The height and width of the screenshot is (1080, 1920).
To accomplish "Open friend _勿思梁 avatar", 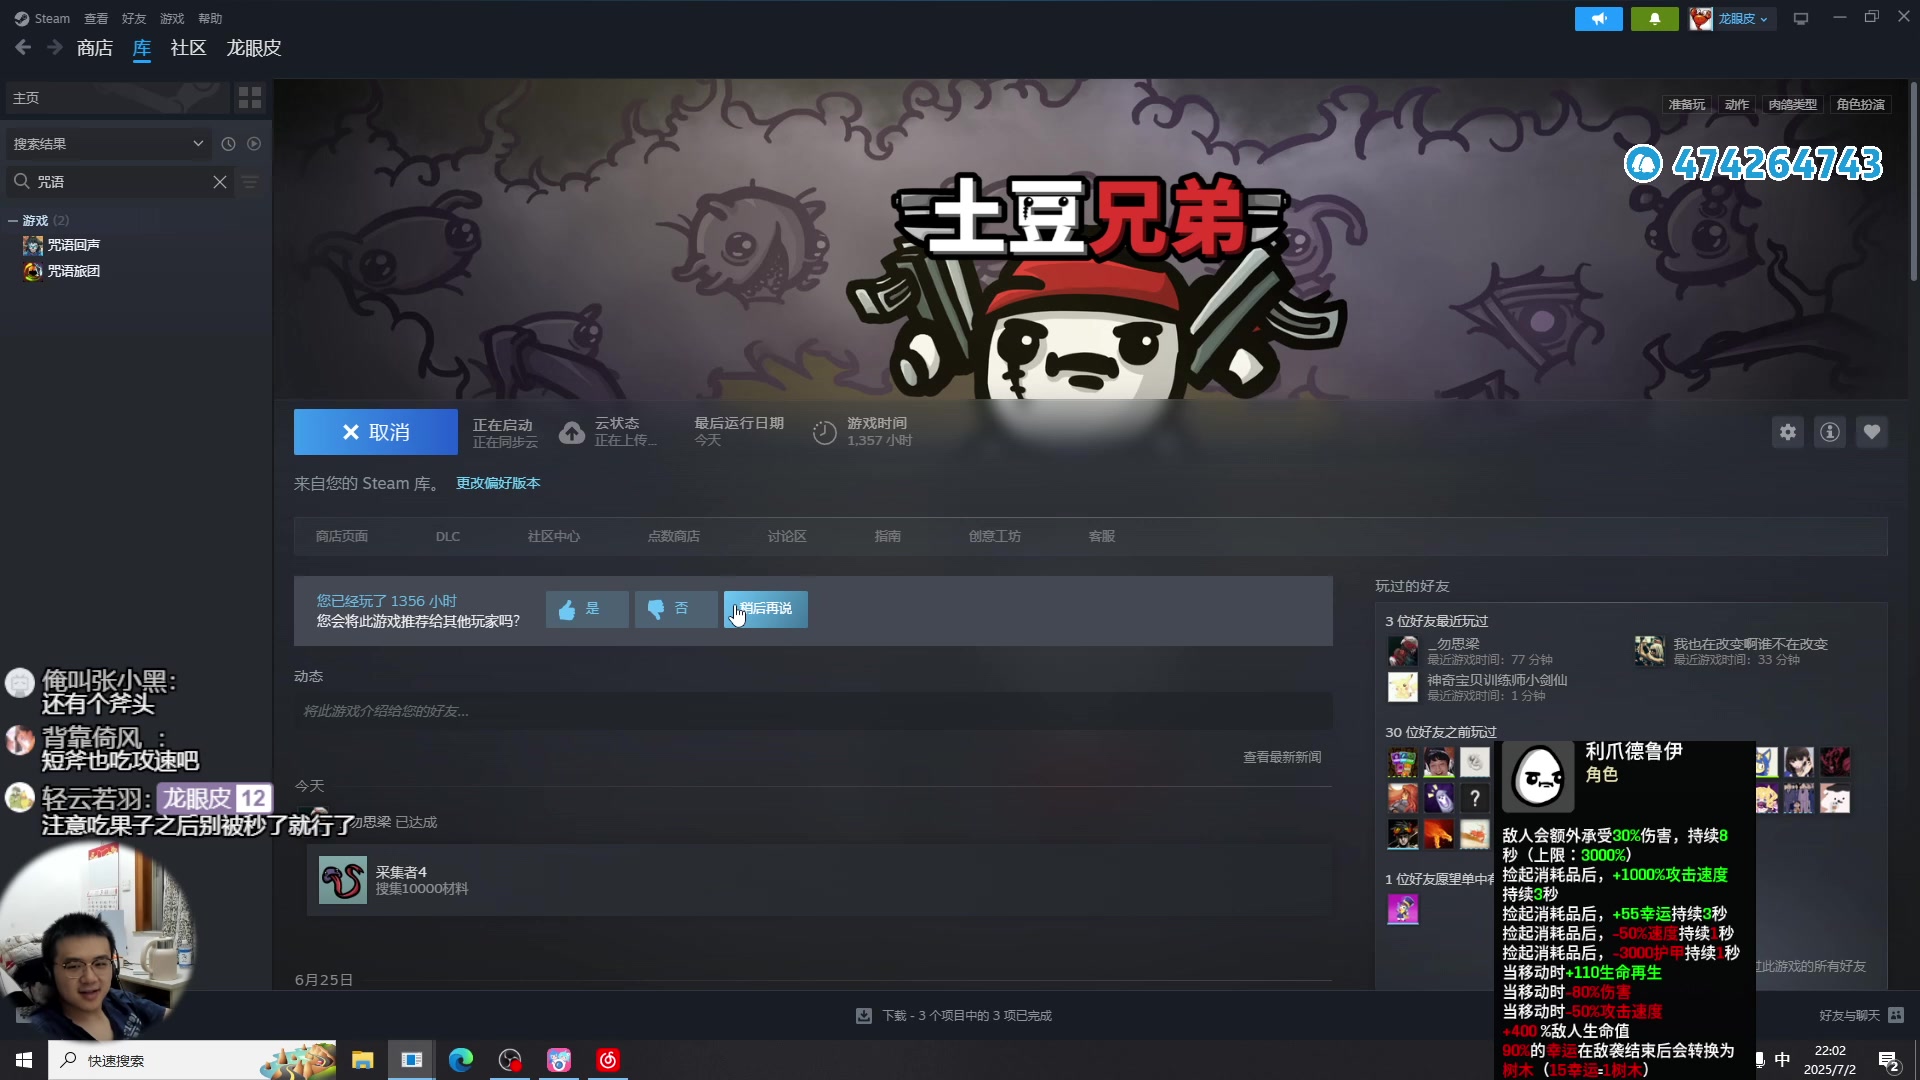I will coord(1403,651).
